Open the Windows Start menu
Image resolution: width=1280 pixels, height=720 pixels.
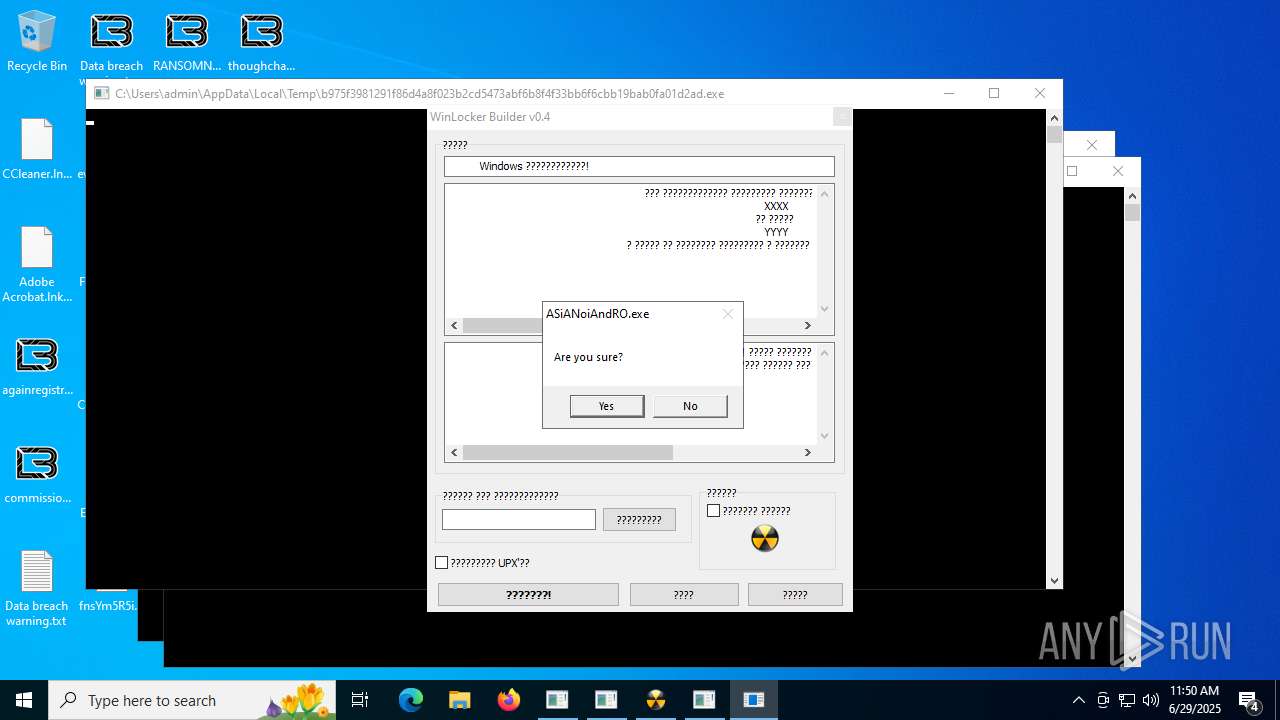(24, 700)
